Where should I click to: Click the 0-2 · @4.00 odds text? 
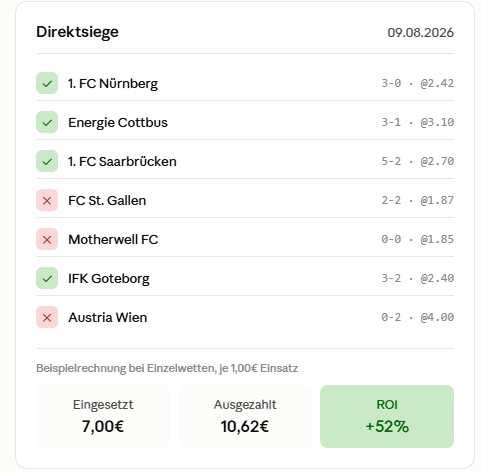pos(418,317)
